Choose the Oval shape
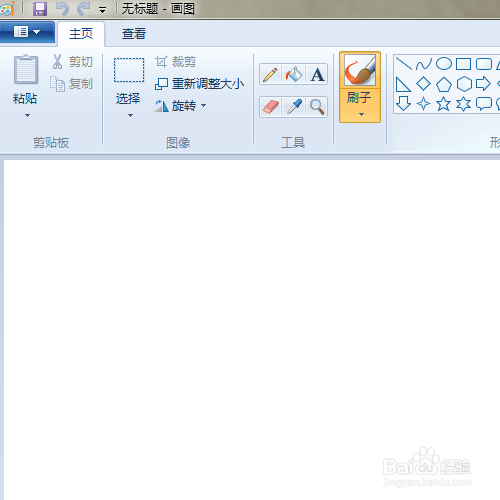This screenshot has height=500, width=500. point(444,63)
